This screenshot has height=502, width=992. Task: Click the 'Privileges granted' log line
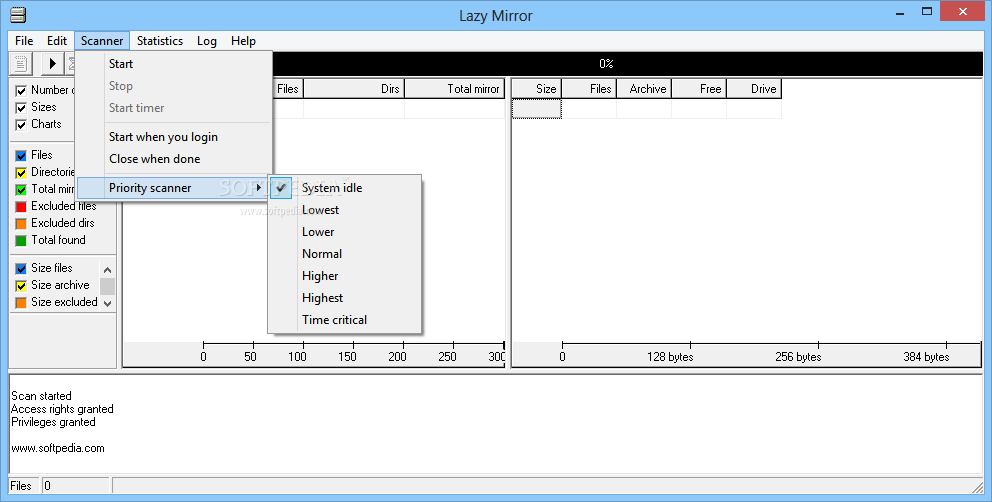pos(53,422)
